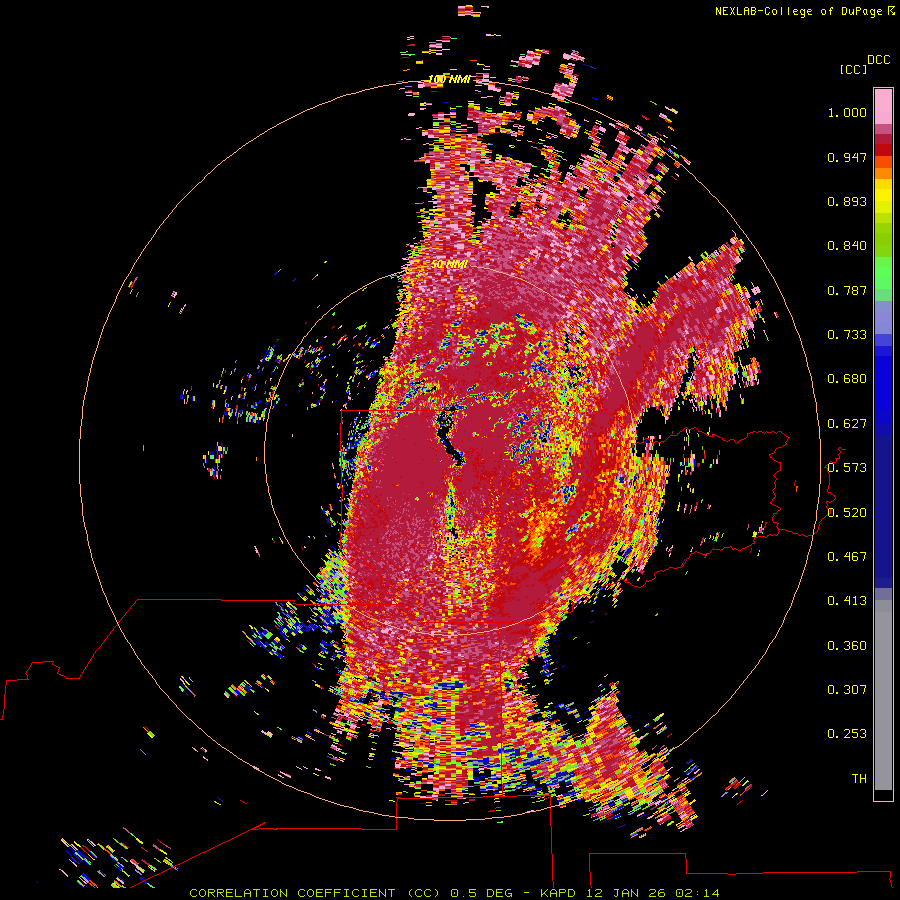Click the 1.000 legend value

(847, 112)
